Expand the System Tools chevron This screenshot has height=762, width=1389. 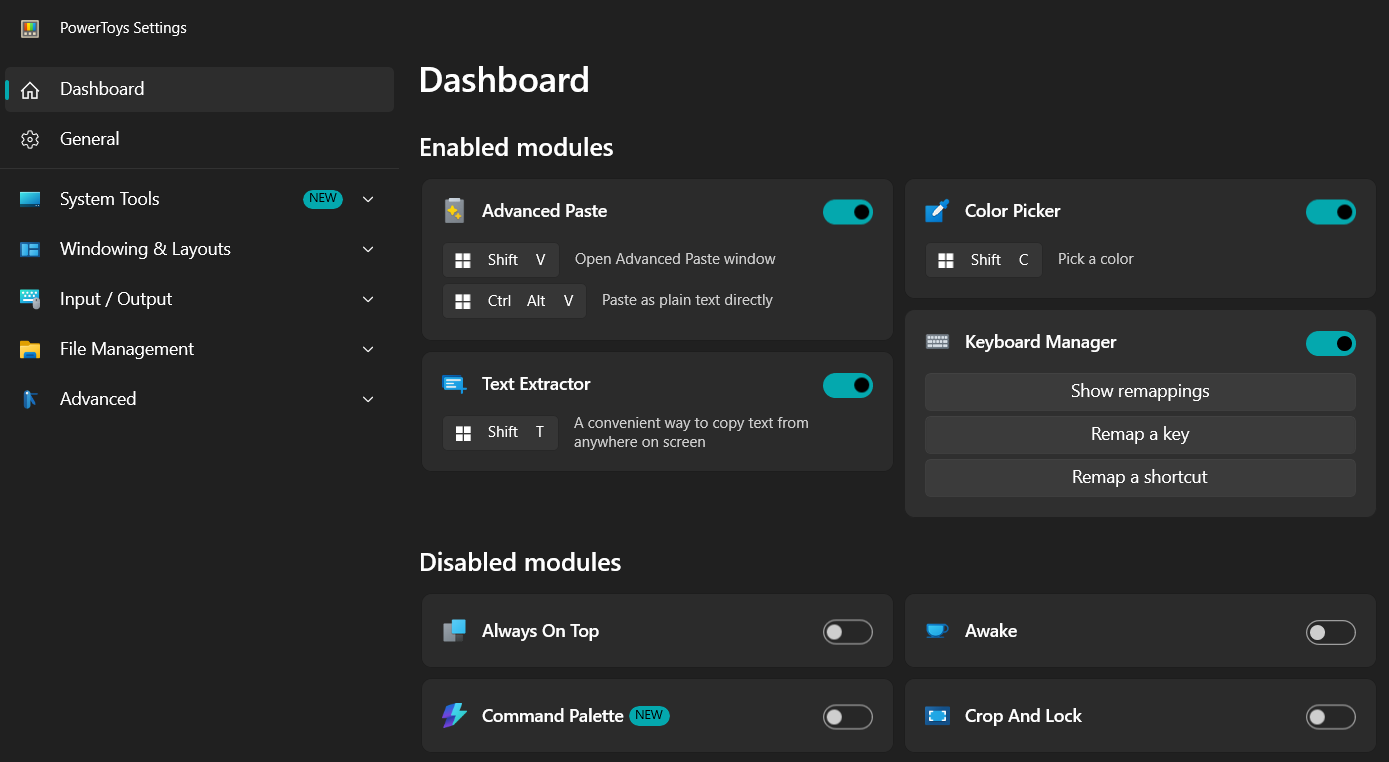(368, 199)
